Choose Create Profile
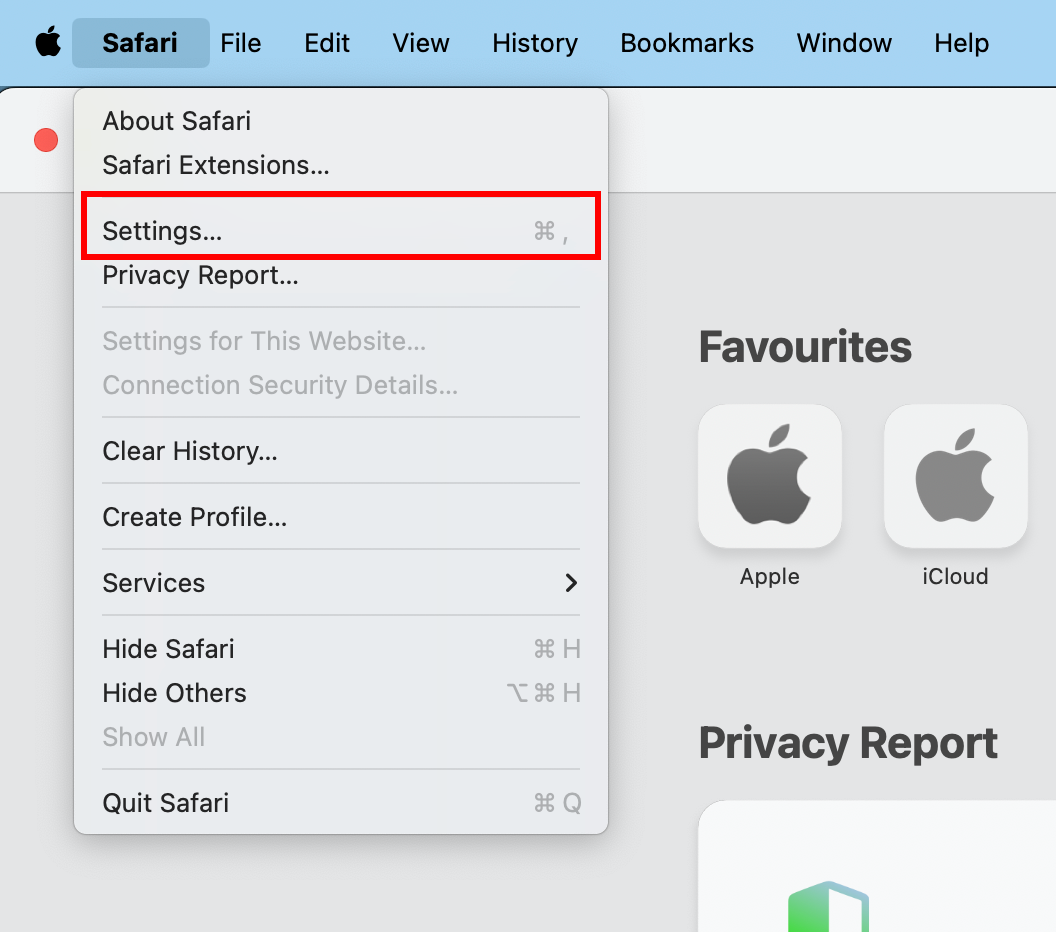Image resolution: width=1056 pixels, height=932 pixels. pos(194,517)
